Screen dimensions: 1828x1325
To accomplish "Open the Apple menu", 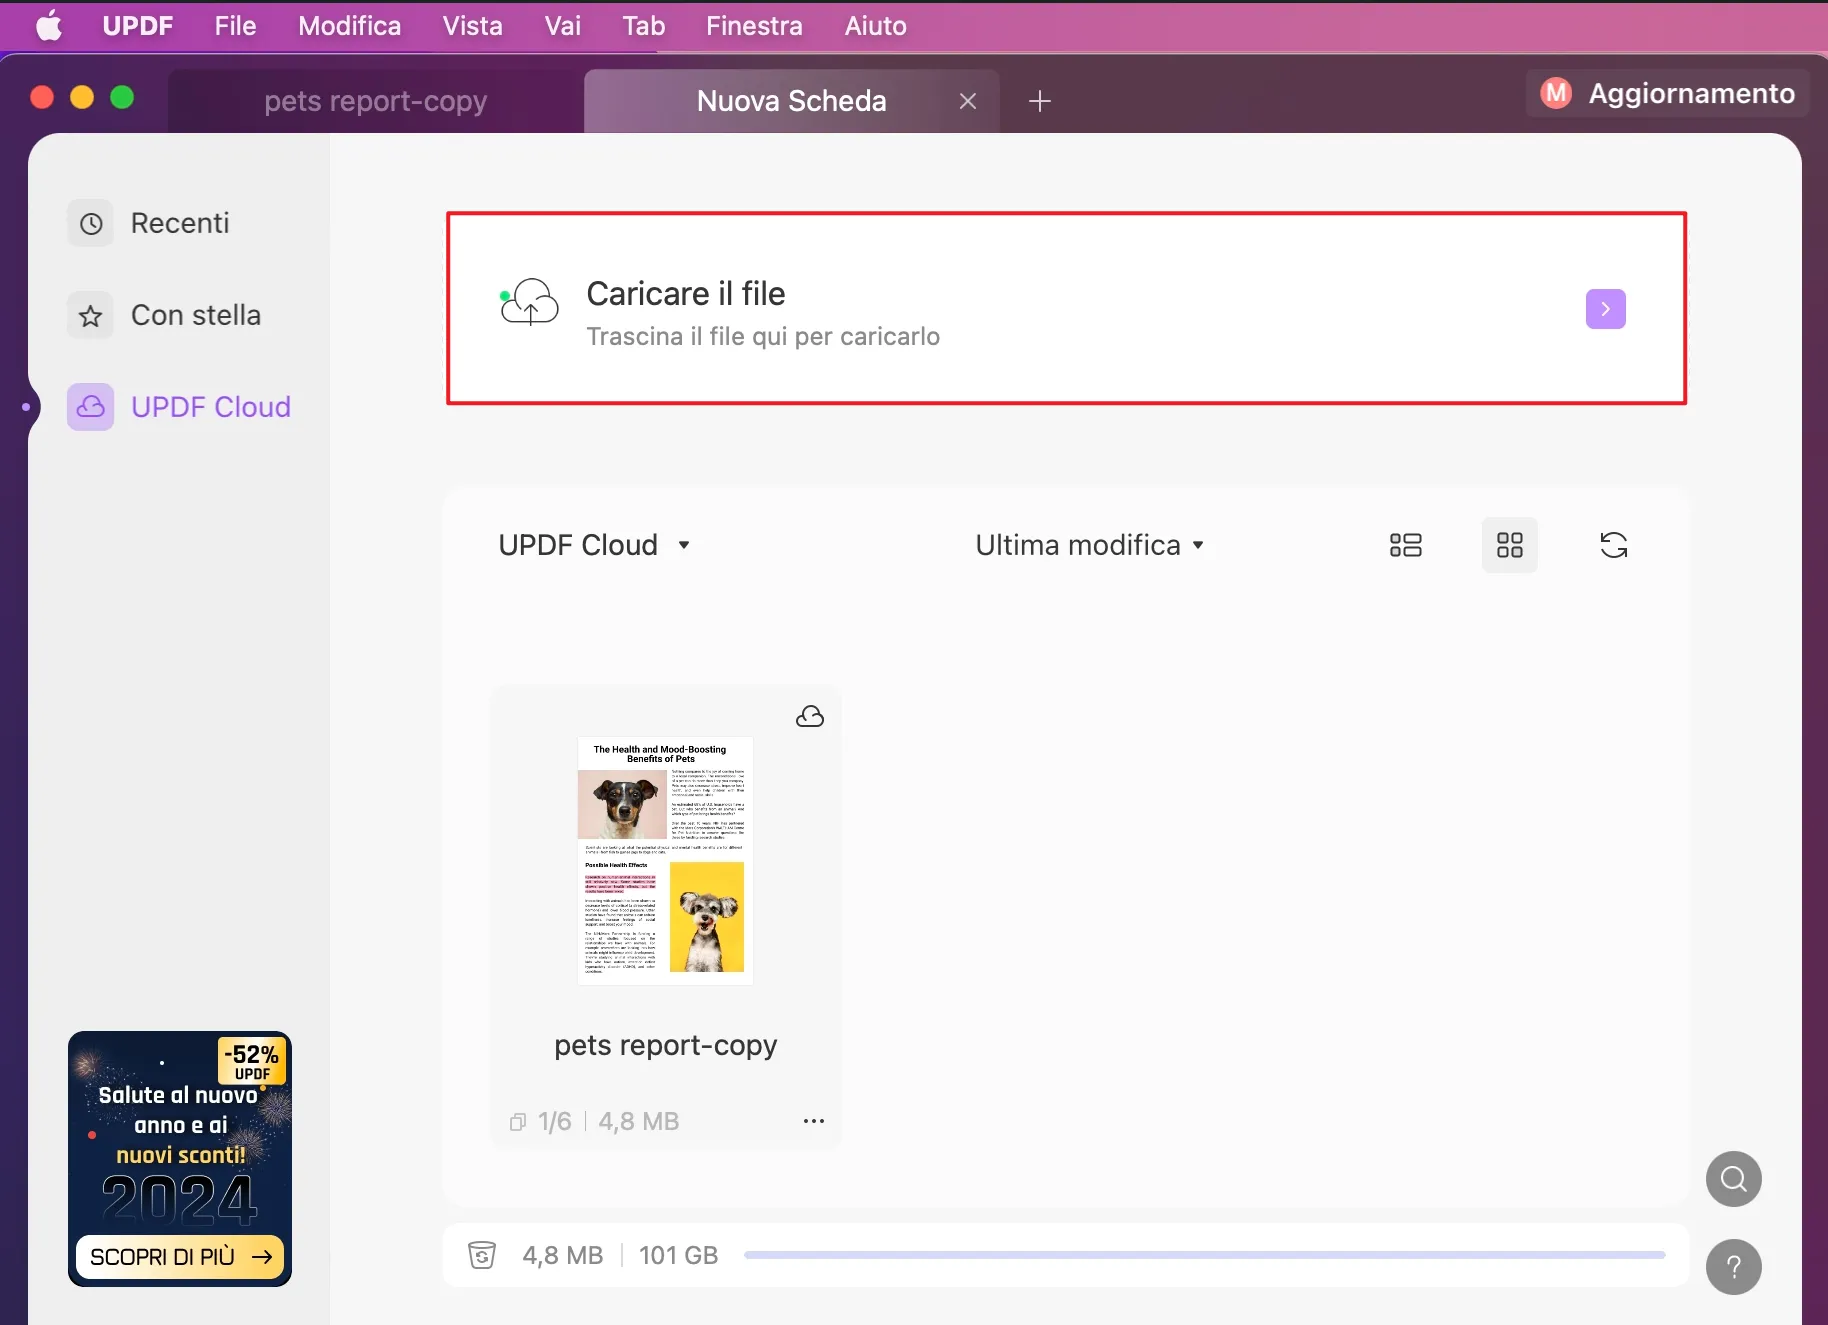I will (49, 26).
